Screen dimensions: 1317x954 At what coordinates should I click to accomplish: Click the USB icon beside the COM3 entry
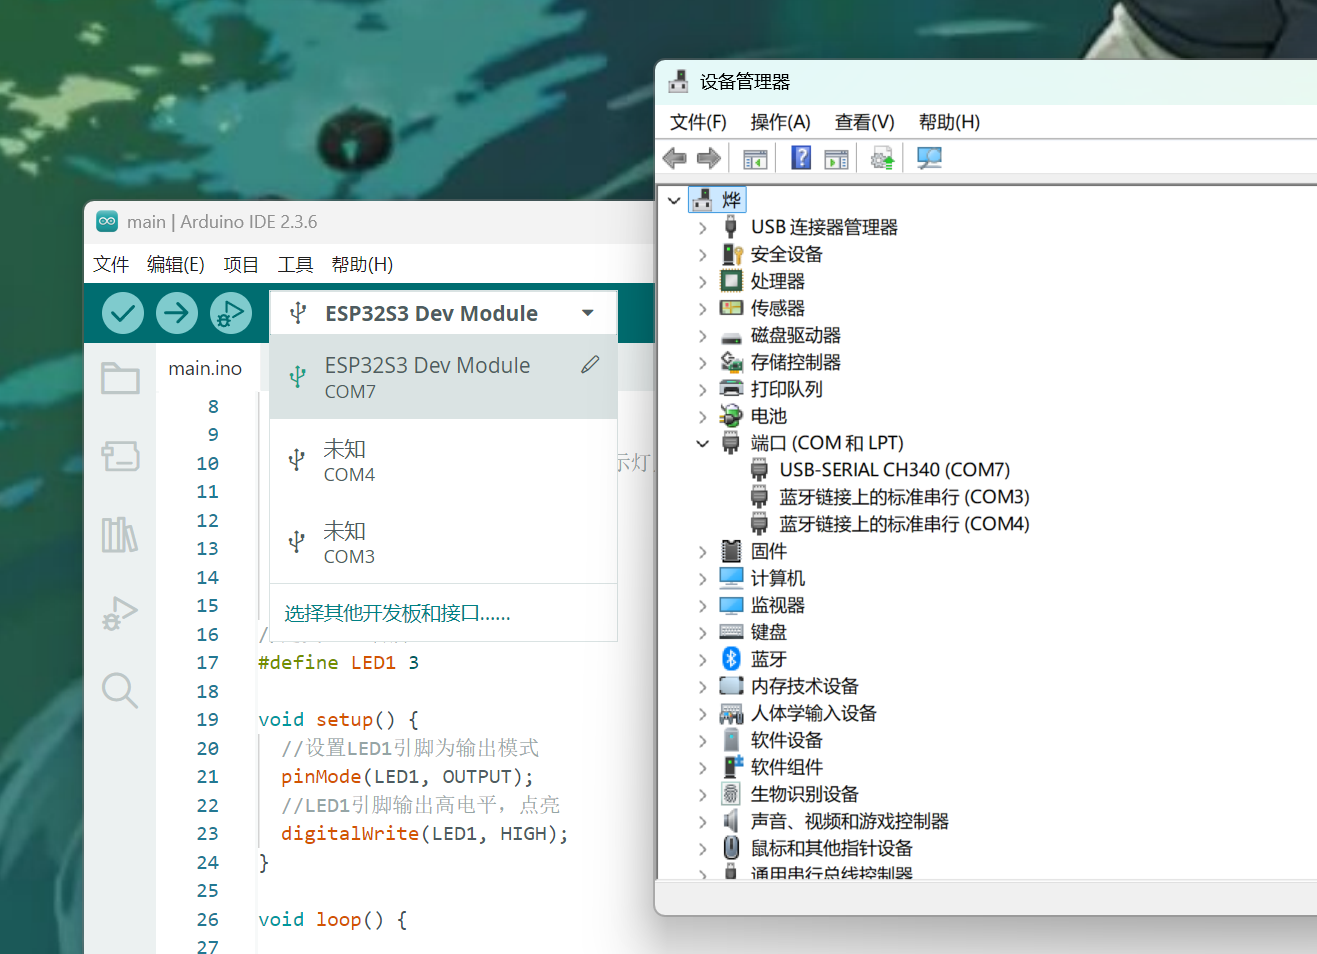point(296,542)
